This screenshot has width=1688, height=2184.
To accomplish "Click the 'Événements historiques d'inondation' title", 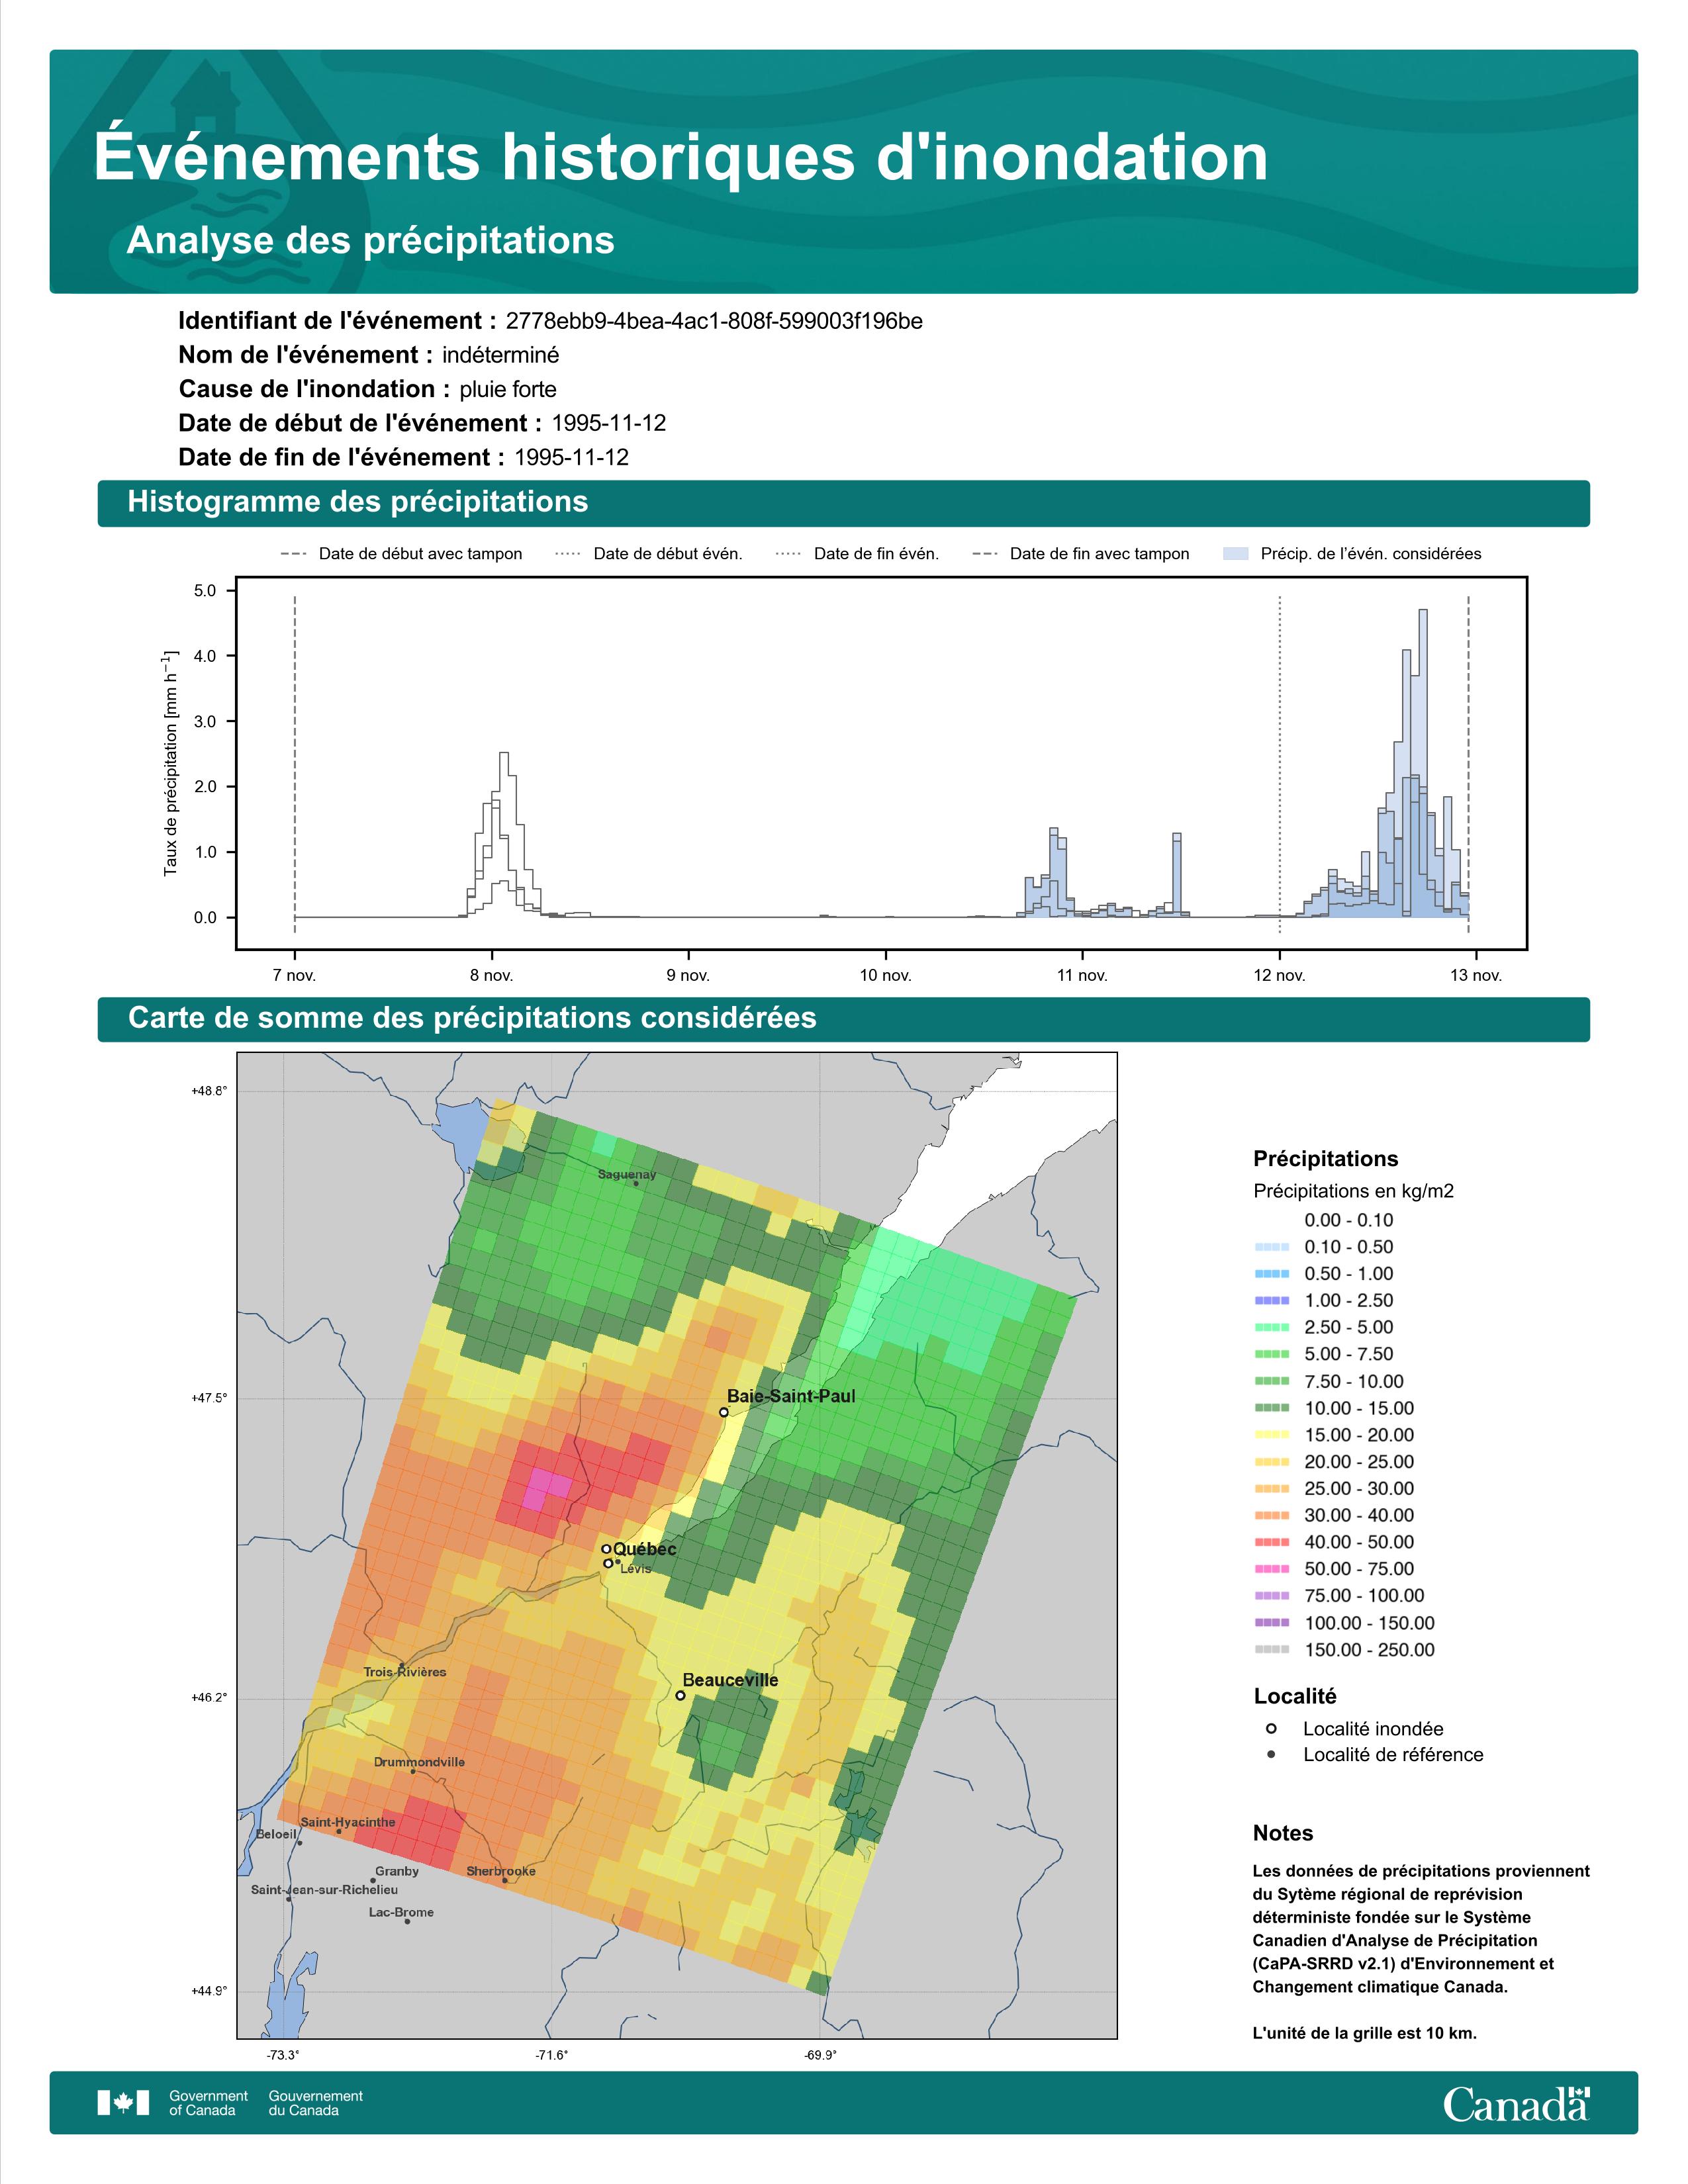I will click(681, 157).
